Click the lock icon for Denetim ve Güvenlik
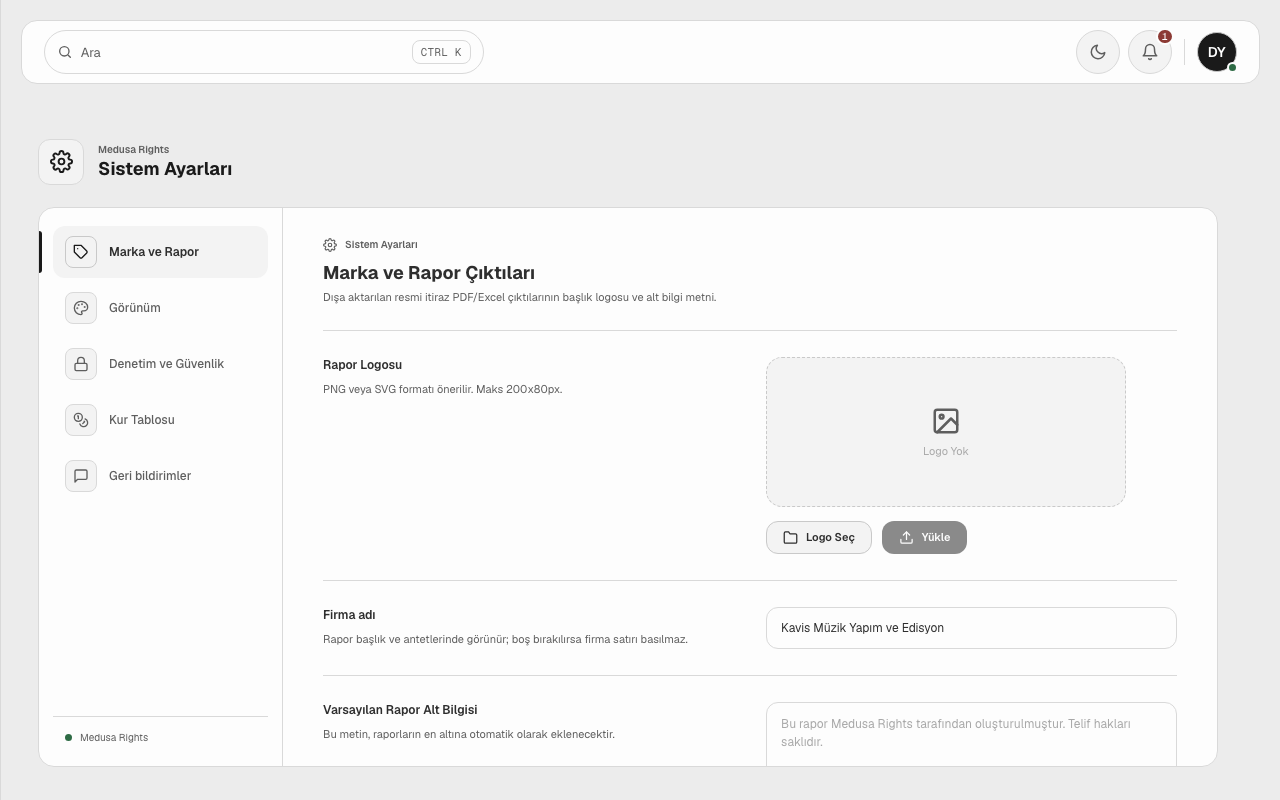 coord(81,364)
